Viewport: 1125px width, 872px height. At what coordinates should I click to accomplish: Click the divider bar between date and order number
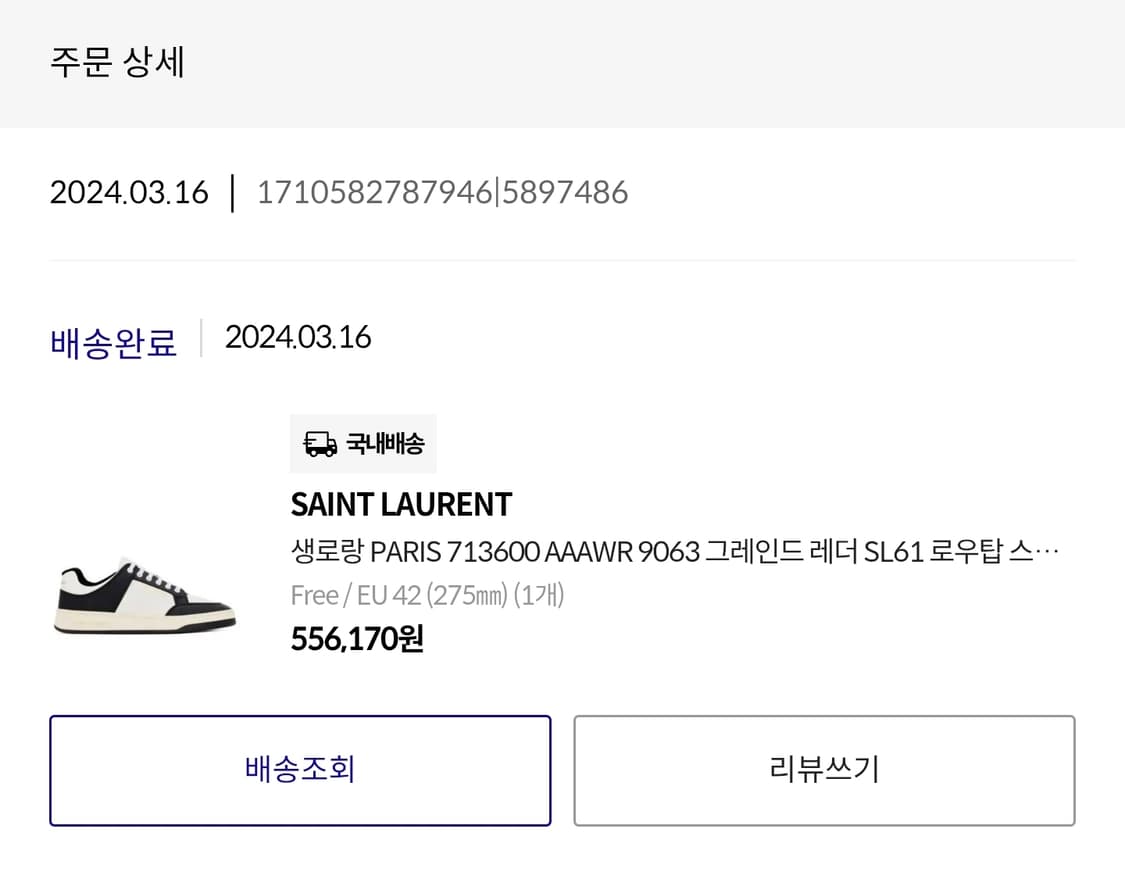point(231,192)
